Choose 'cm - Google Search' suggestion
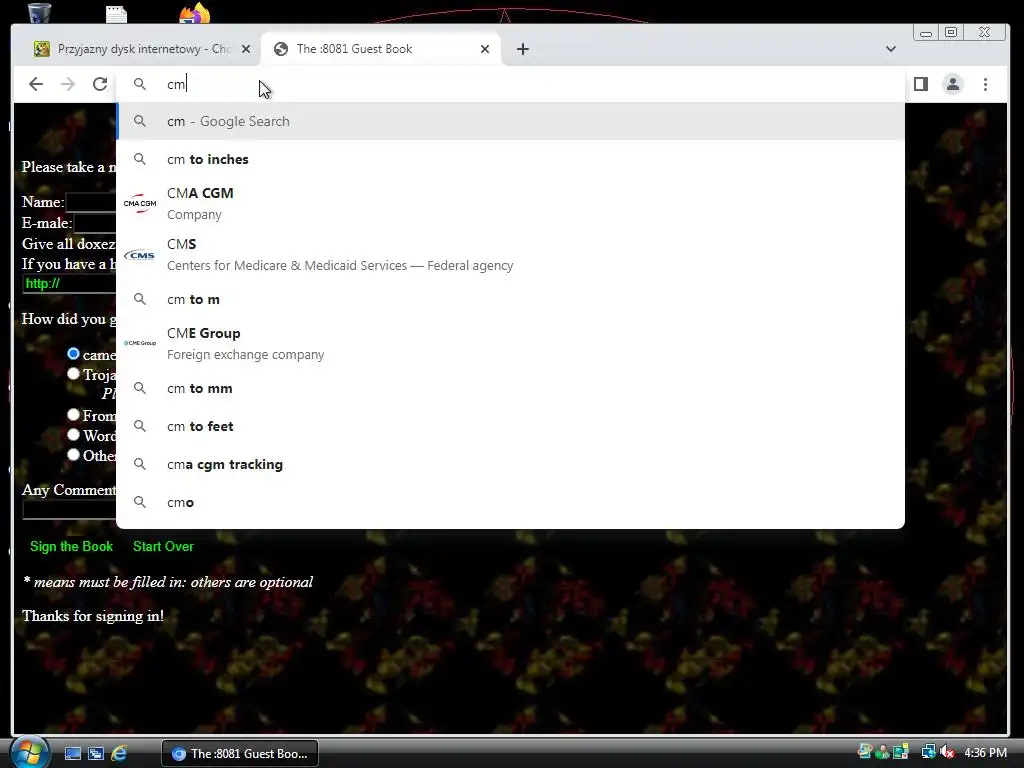1024x768 pixels. [511, 121]
